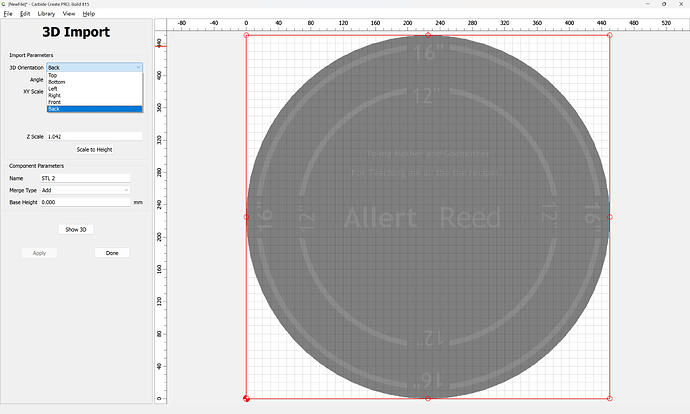This screenshot has height=414, width=690.
Task: Open the View menu
Action: pyautogui.click(x=69, y=14)
